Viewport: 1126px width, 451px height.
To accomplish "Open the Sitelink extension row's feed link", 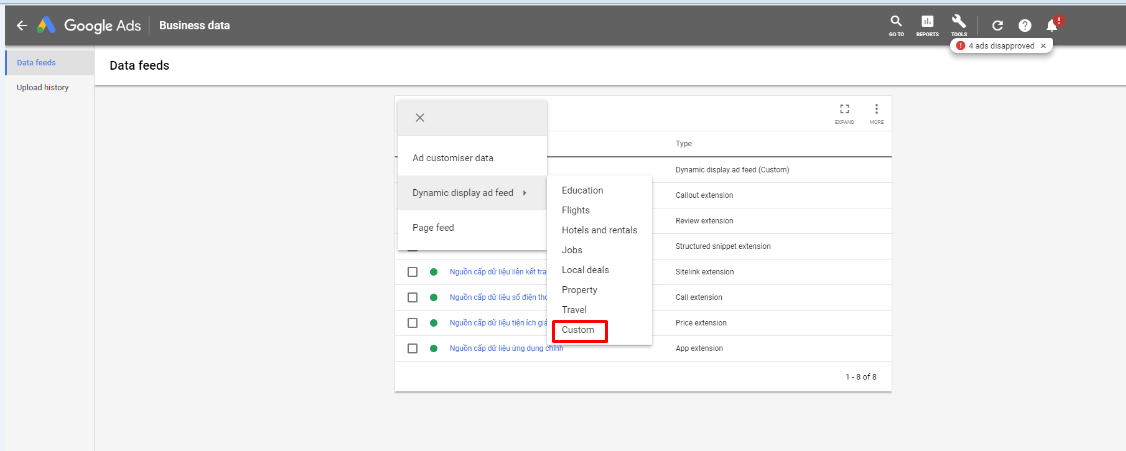I will [498, 272].
